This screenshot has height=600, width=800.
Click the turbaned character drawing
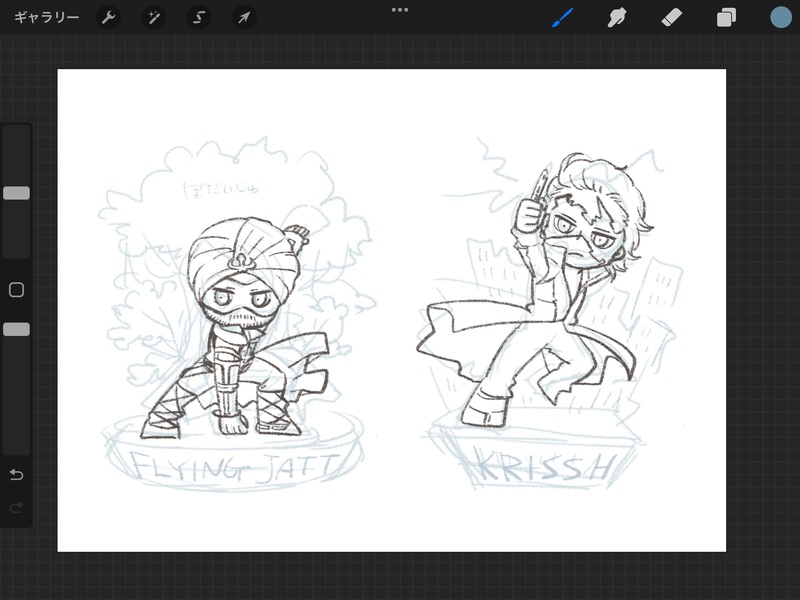pyautogui.click(x=235, y=329)
